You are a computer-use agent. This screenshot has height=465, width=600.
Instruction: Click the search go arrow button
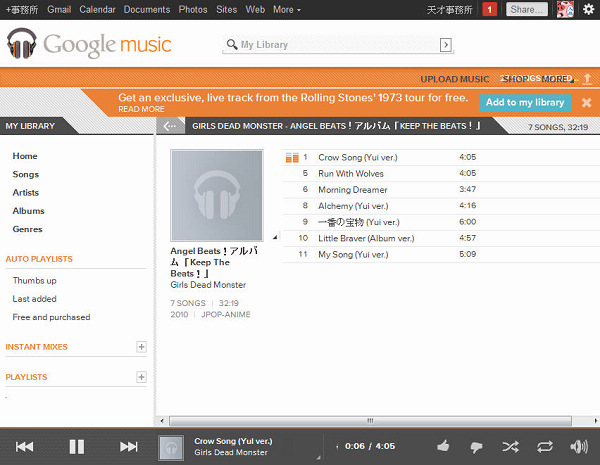click(x=445, y=45)
